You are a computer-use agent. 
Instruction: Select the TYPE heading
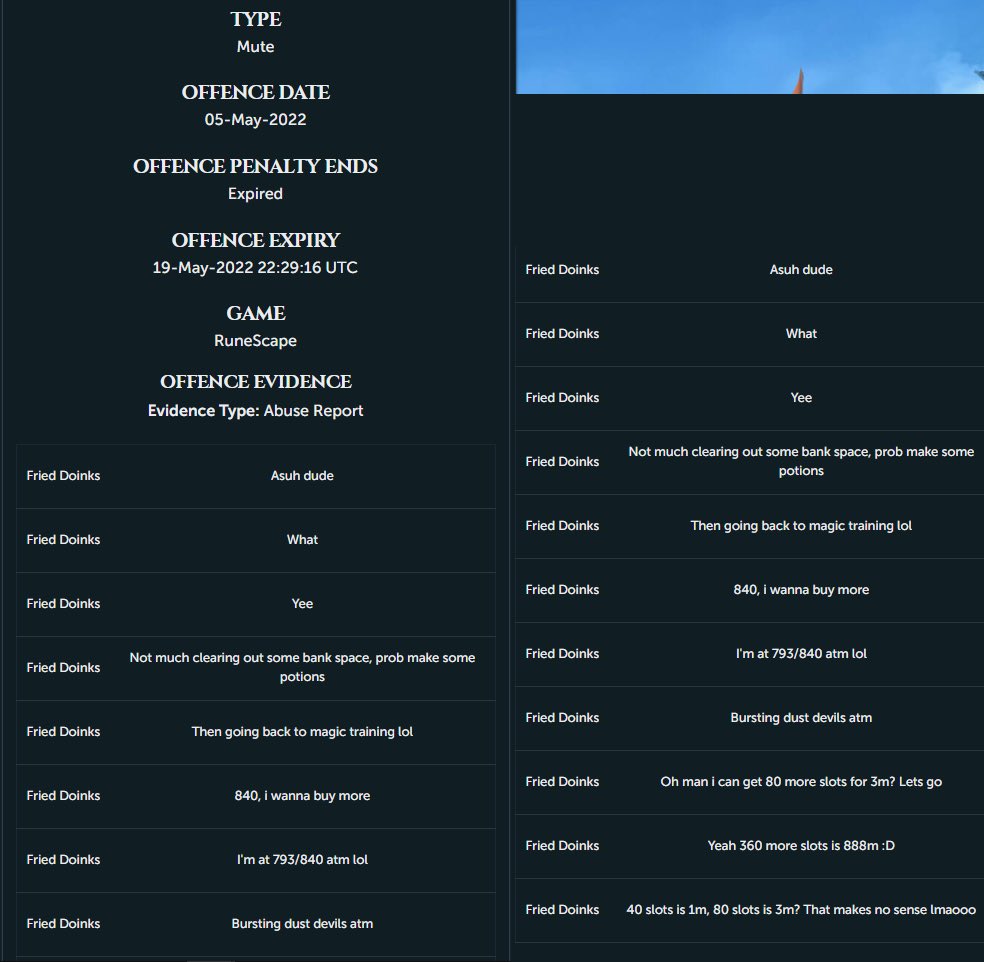point(255,19)
